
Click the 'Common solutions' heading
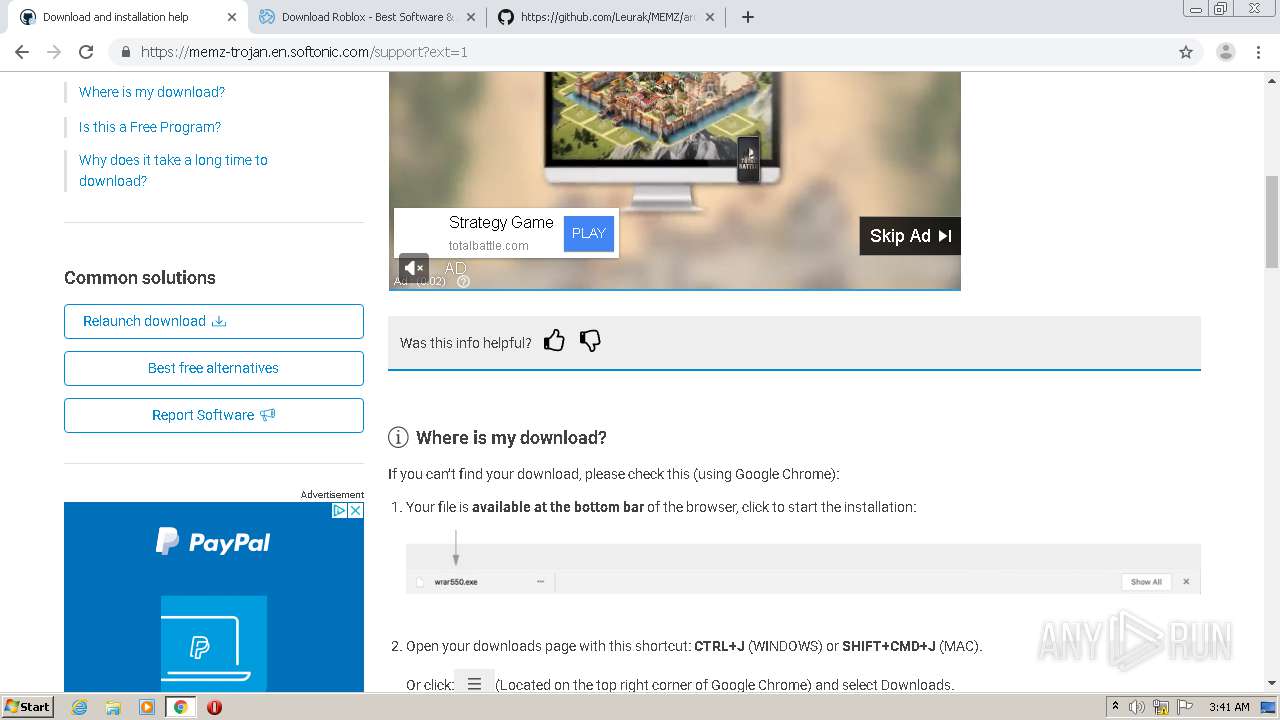[x=140, y=278]
